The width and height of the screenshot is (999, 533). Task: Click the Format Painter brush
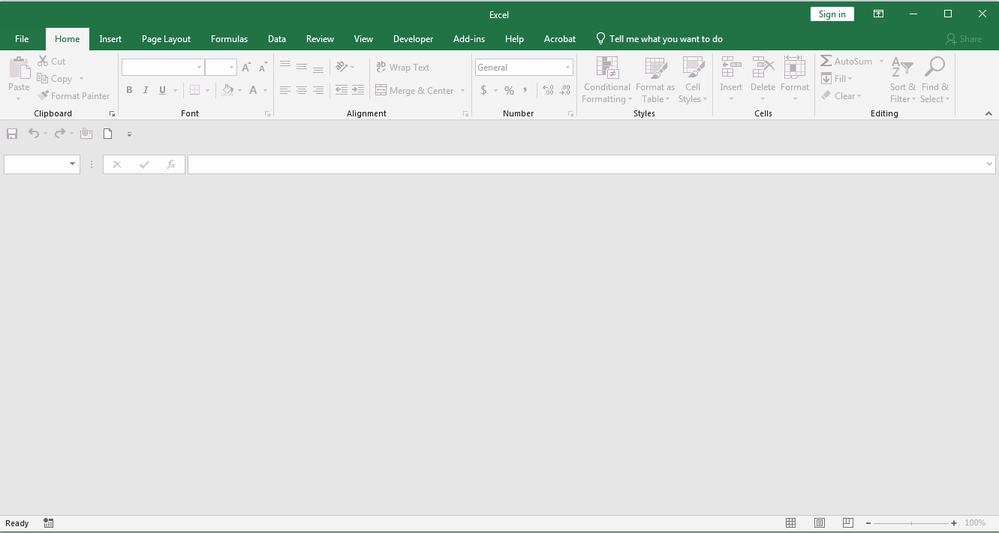tap(43, 96)
